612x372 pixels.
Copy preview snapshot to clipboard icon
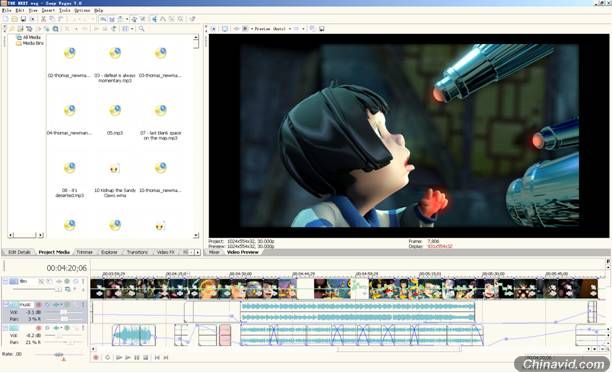[x=312, y=28]
